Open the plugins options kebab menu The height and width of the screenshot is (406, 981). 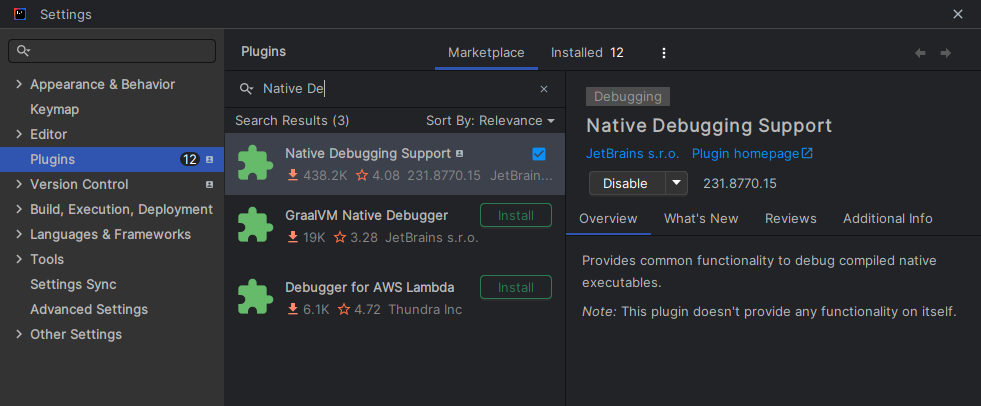click(x=664, y=53)
